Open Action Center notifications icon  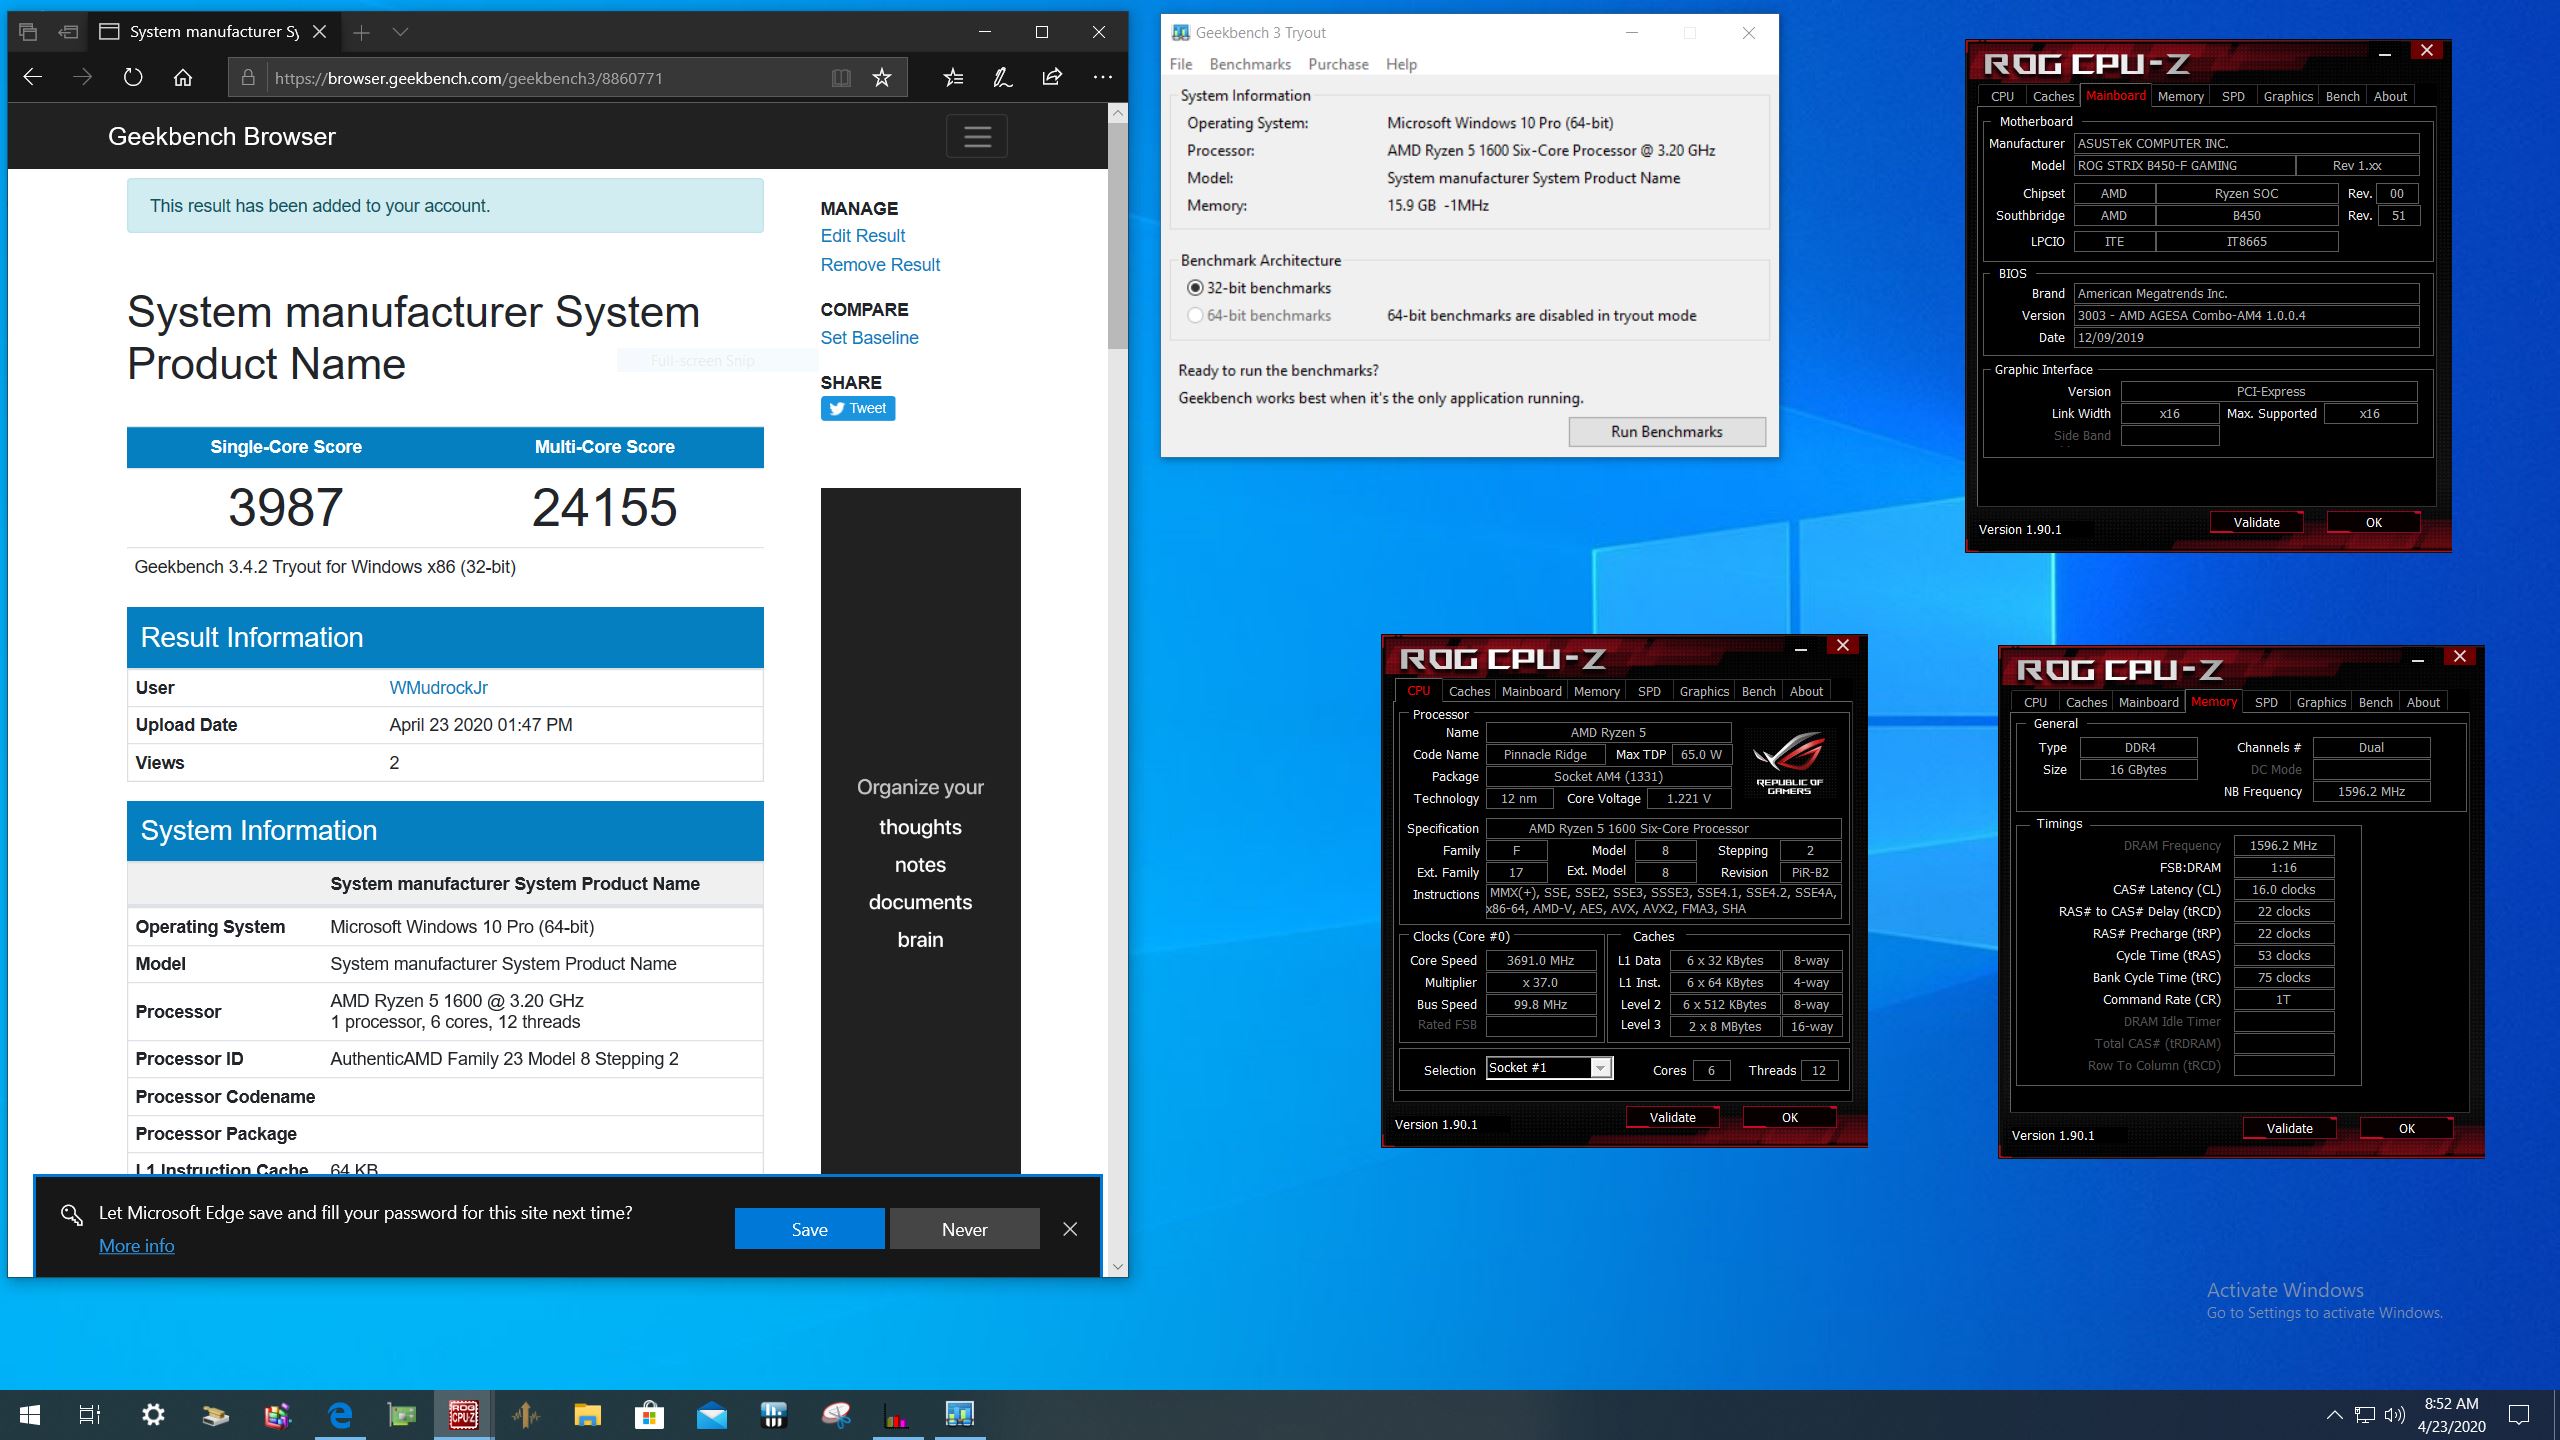tap(2519, 1415)
